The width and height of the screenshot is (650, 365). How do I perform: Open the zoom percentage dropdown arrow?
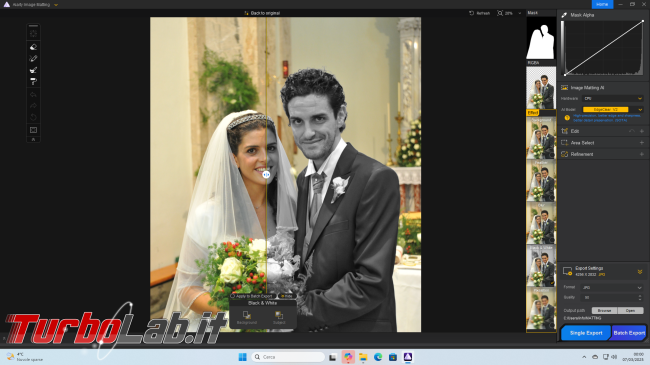coord(520,13)
